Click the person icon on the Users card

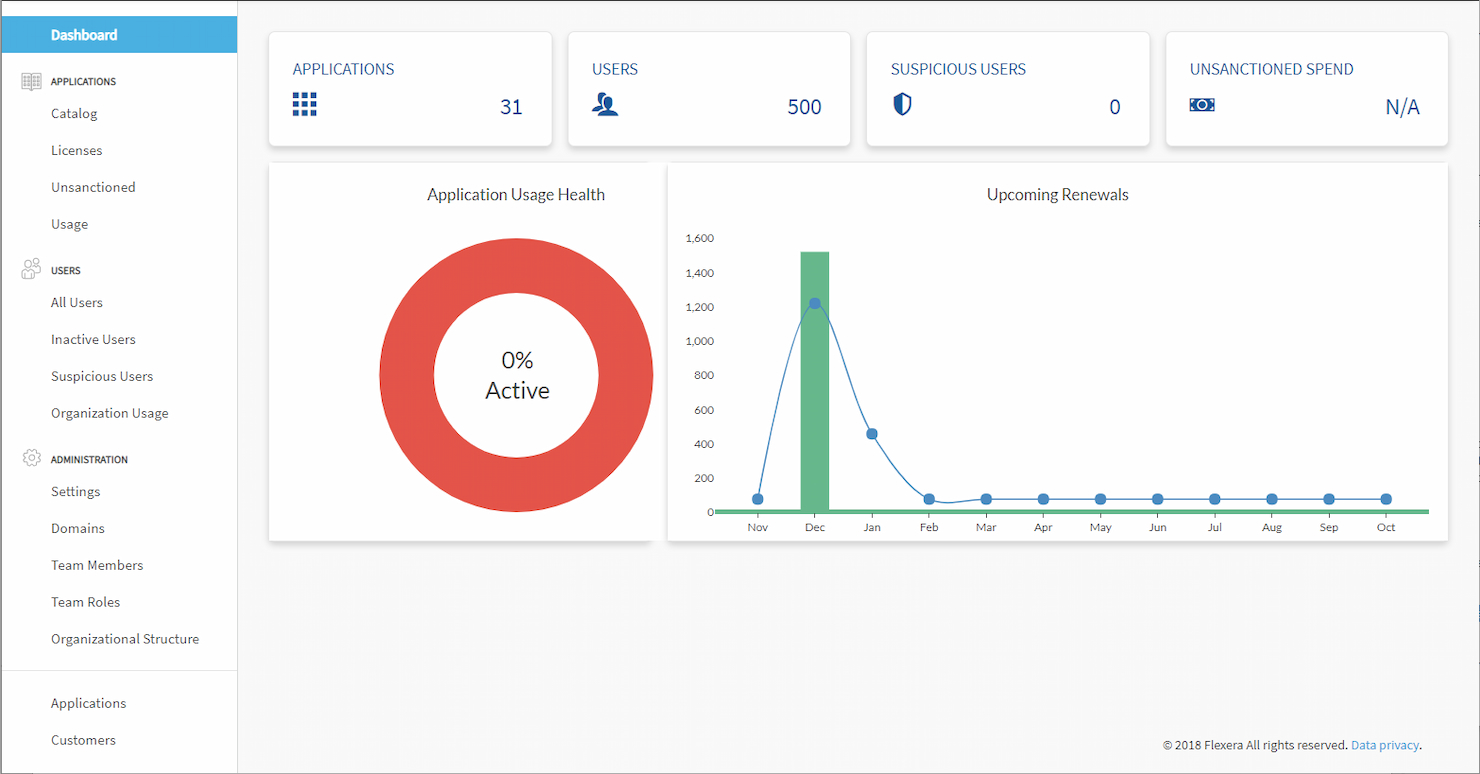click(604, 104)
